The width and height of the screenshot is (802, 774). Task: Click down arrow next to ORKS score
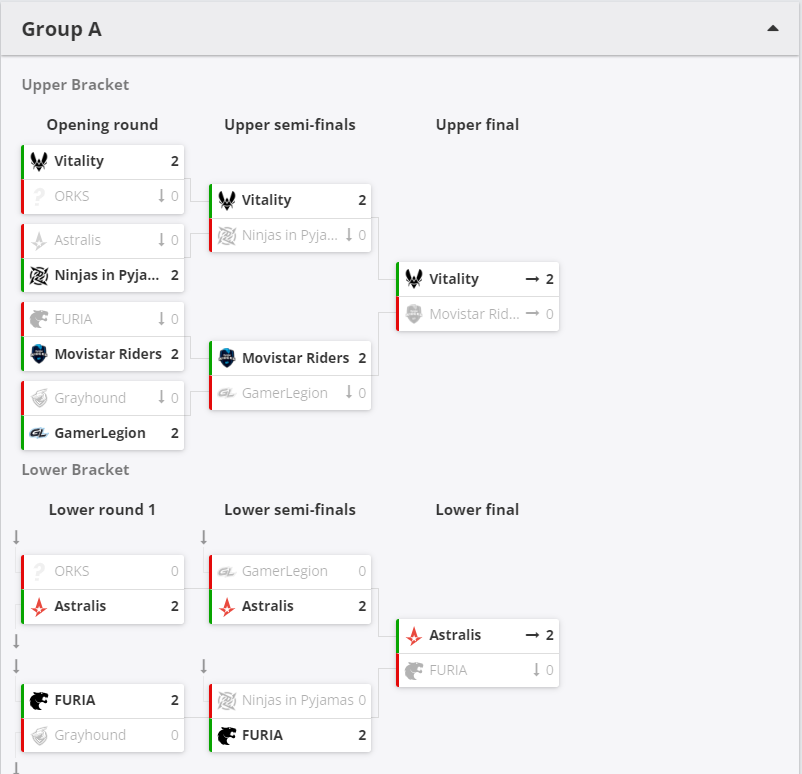pos(161,196)
